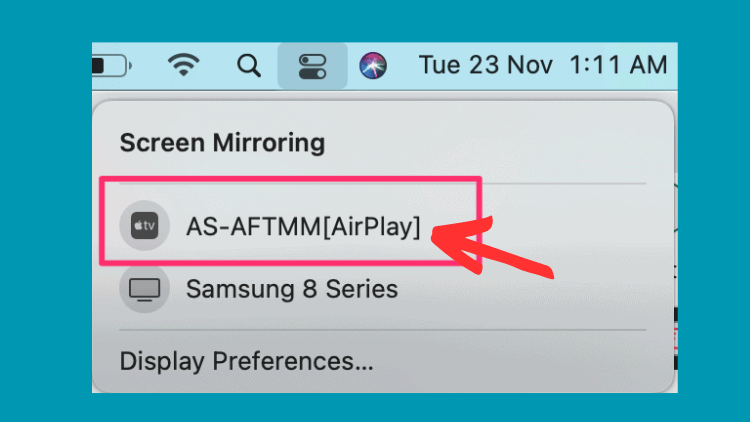Click the Apple TV device icon
750x422 pixels.
tap(144, 225)
